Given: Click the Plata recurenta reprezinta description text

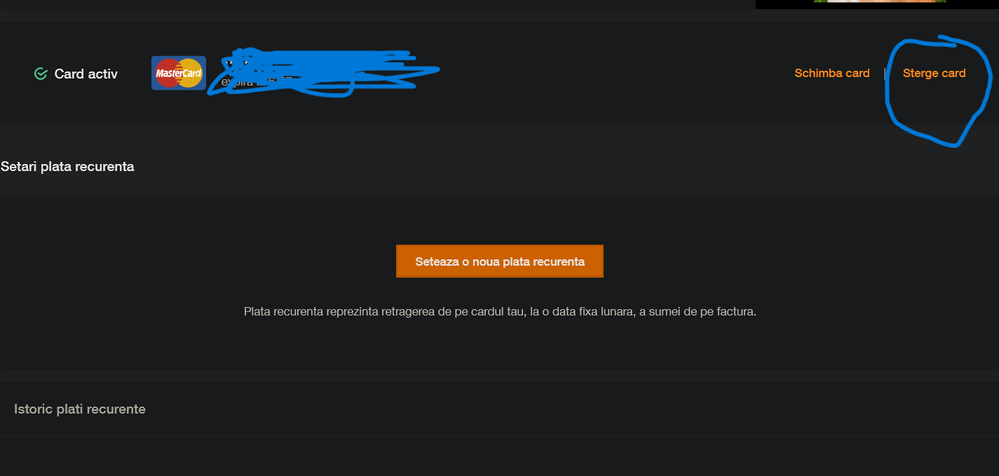Looking at the screenshot, I should 500,312.
